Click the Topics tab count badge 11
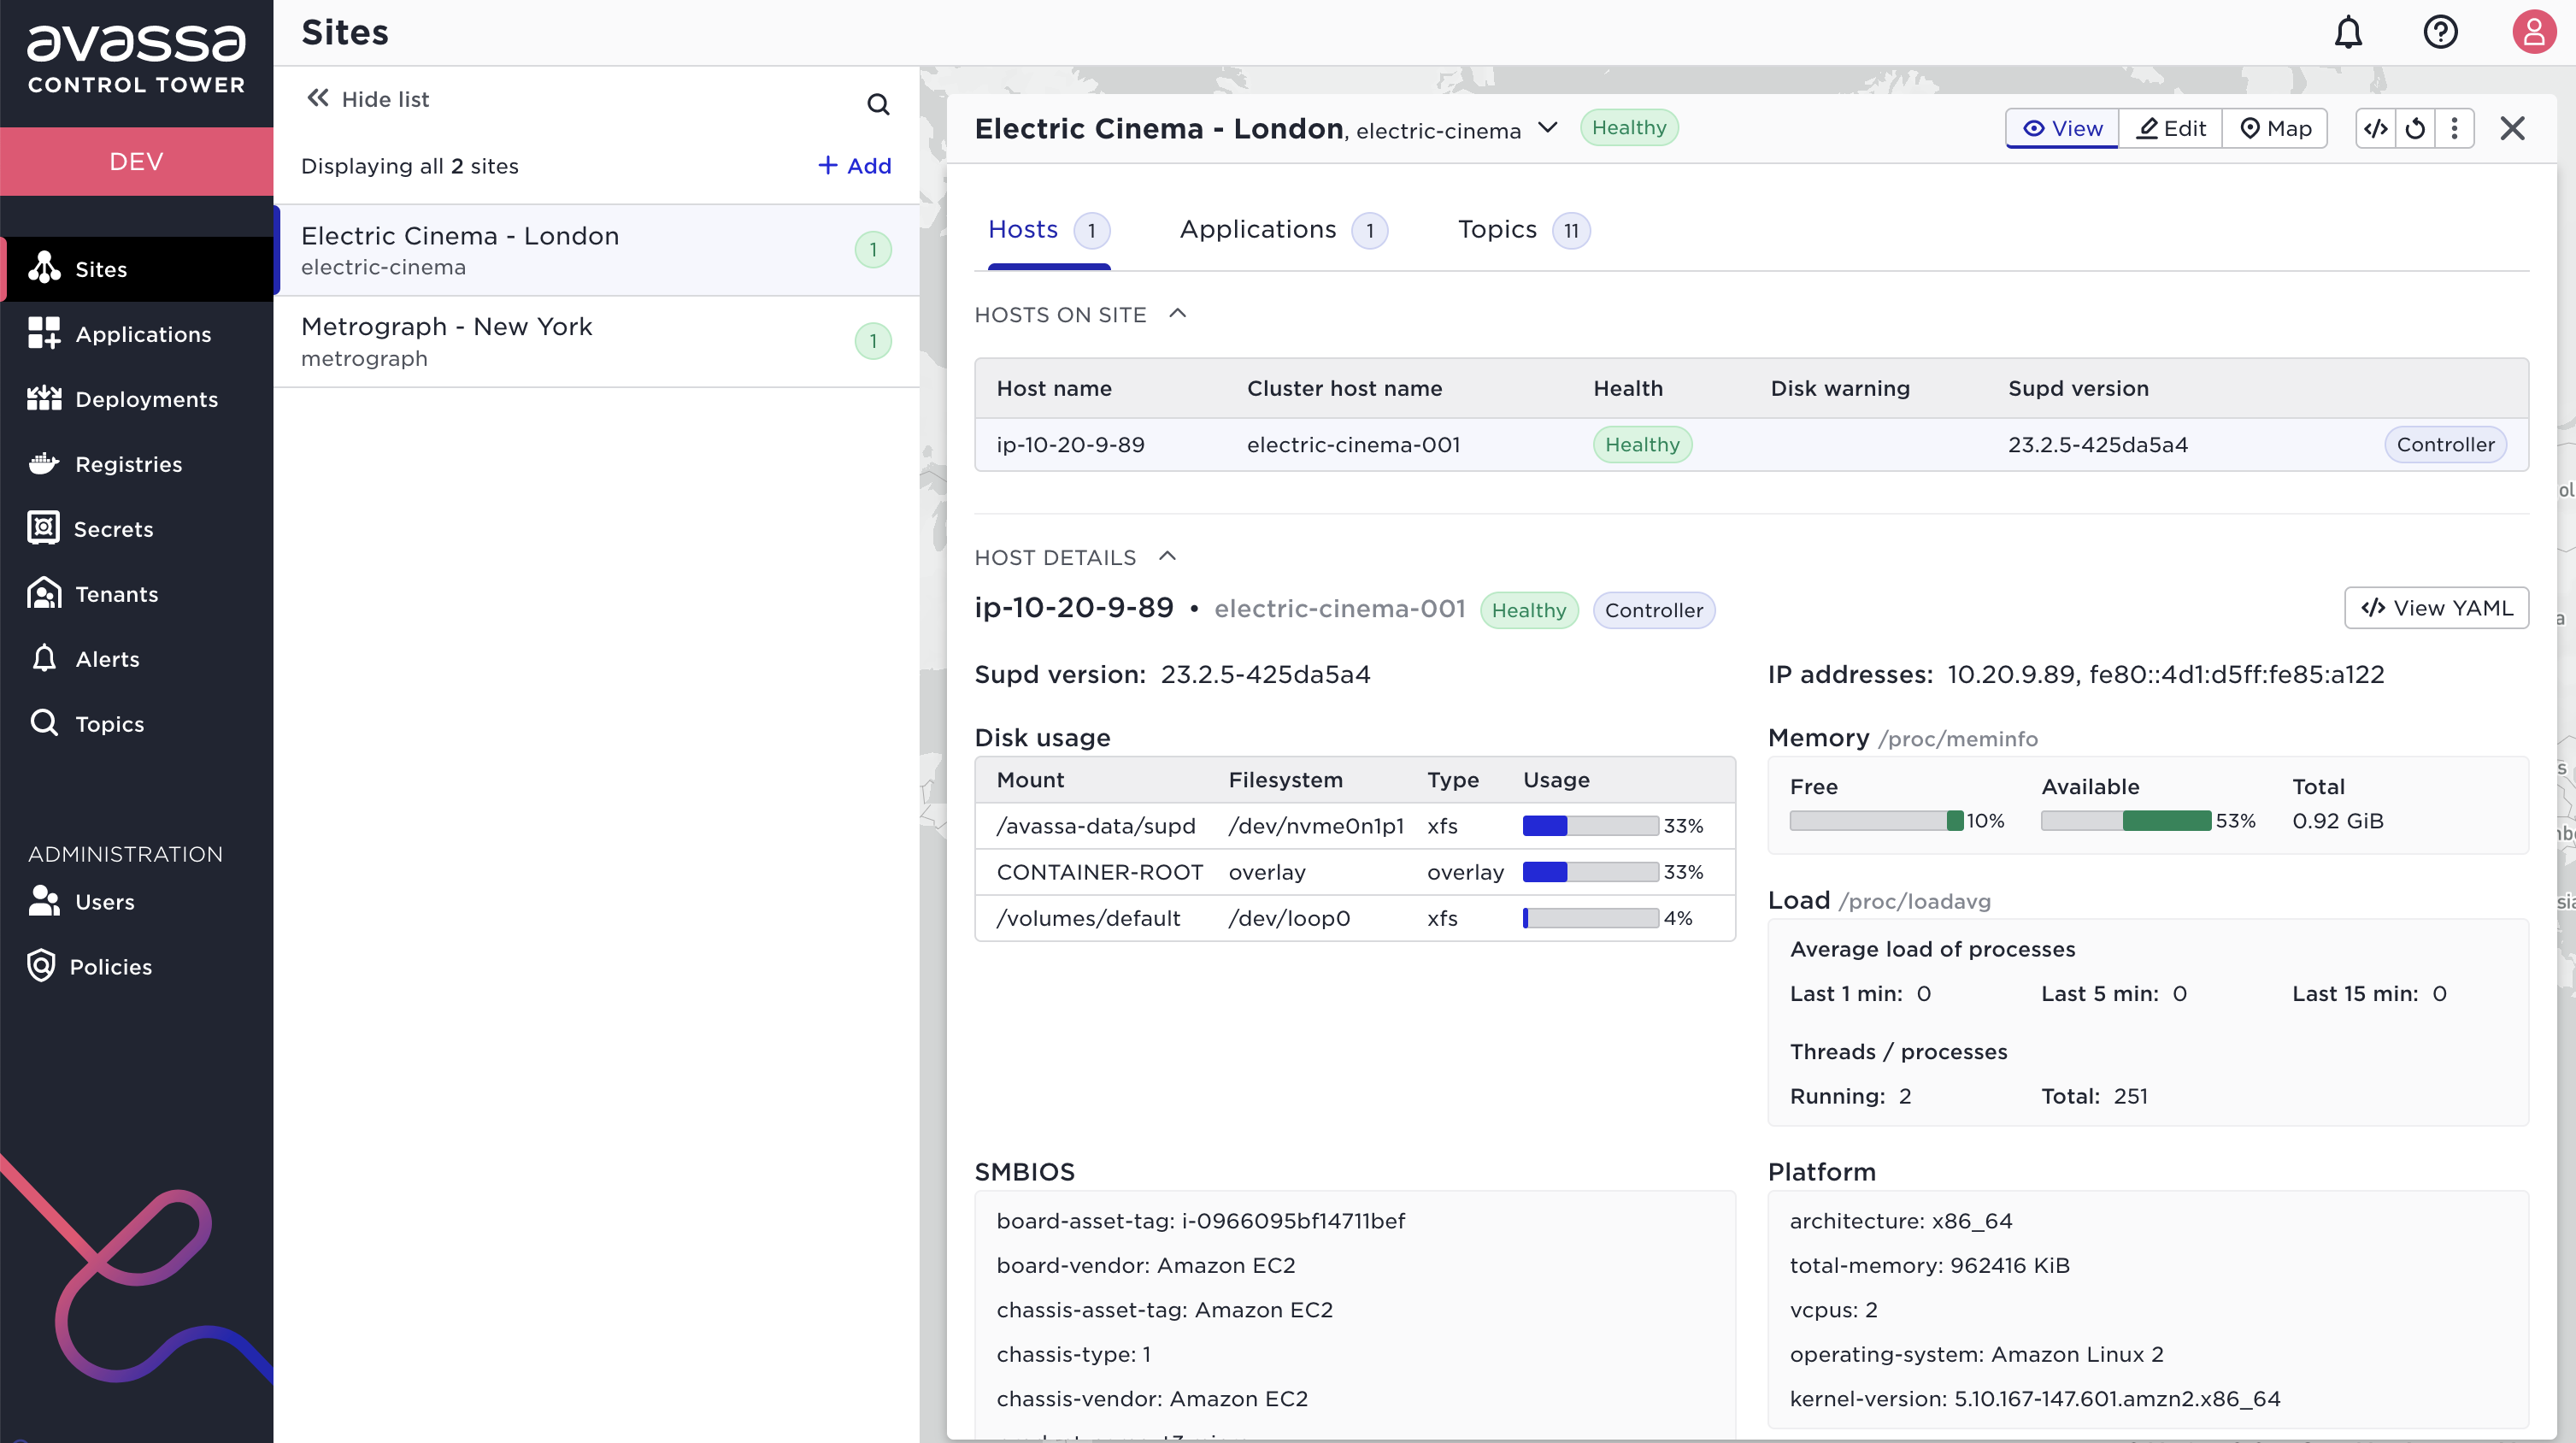 click(1571, 231)
